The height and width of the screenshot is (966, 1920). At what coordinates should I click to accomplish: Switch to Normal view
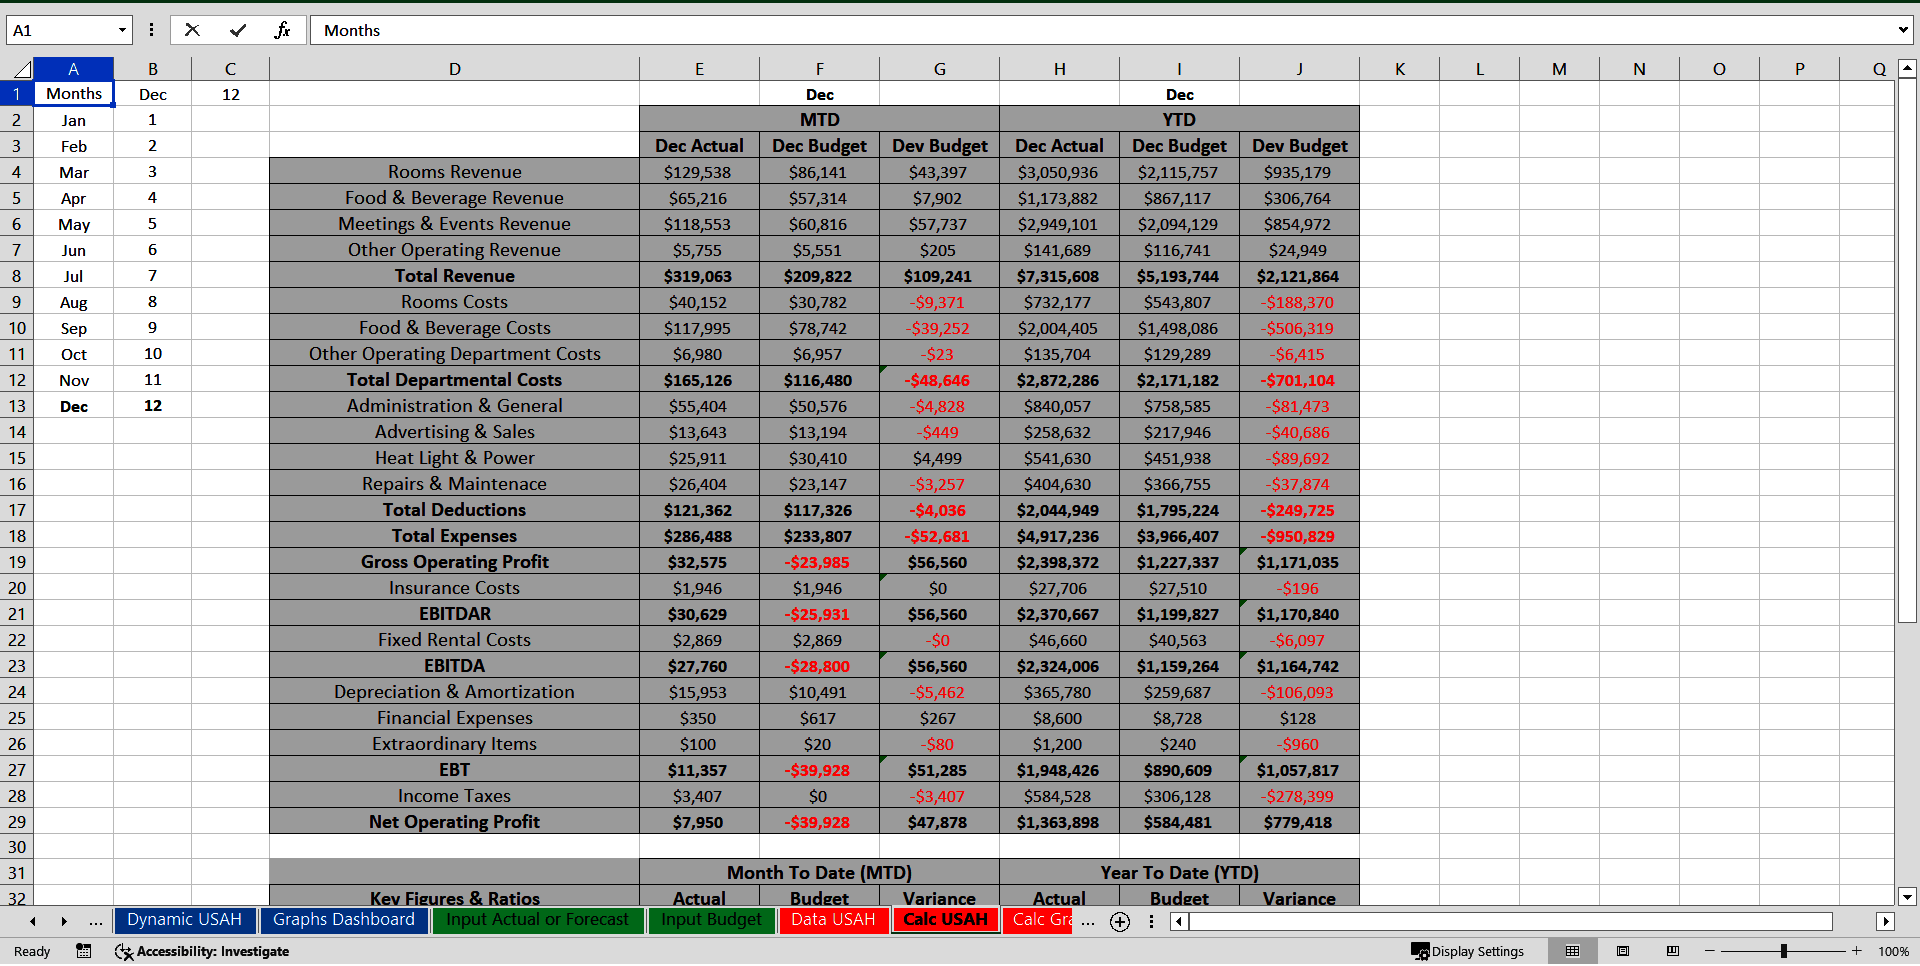pos(1572,951)
